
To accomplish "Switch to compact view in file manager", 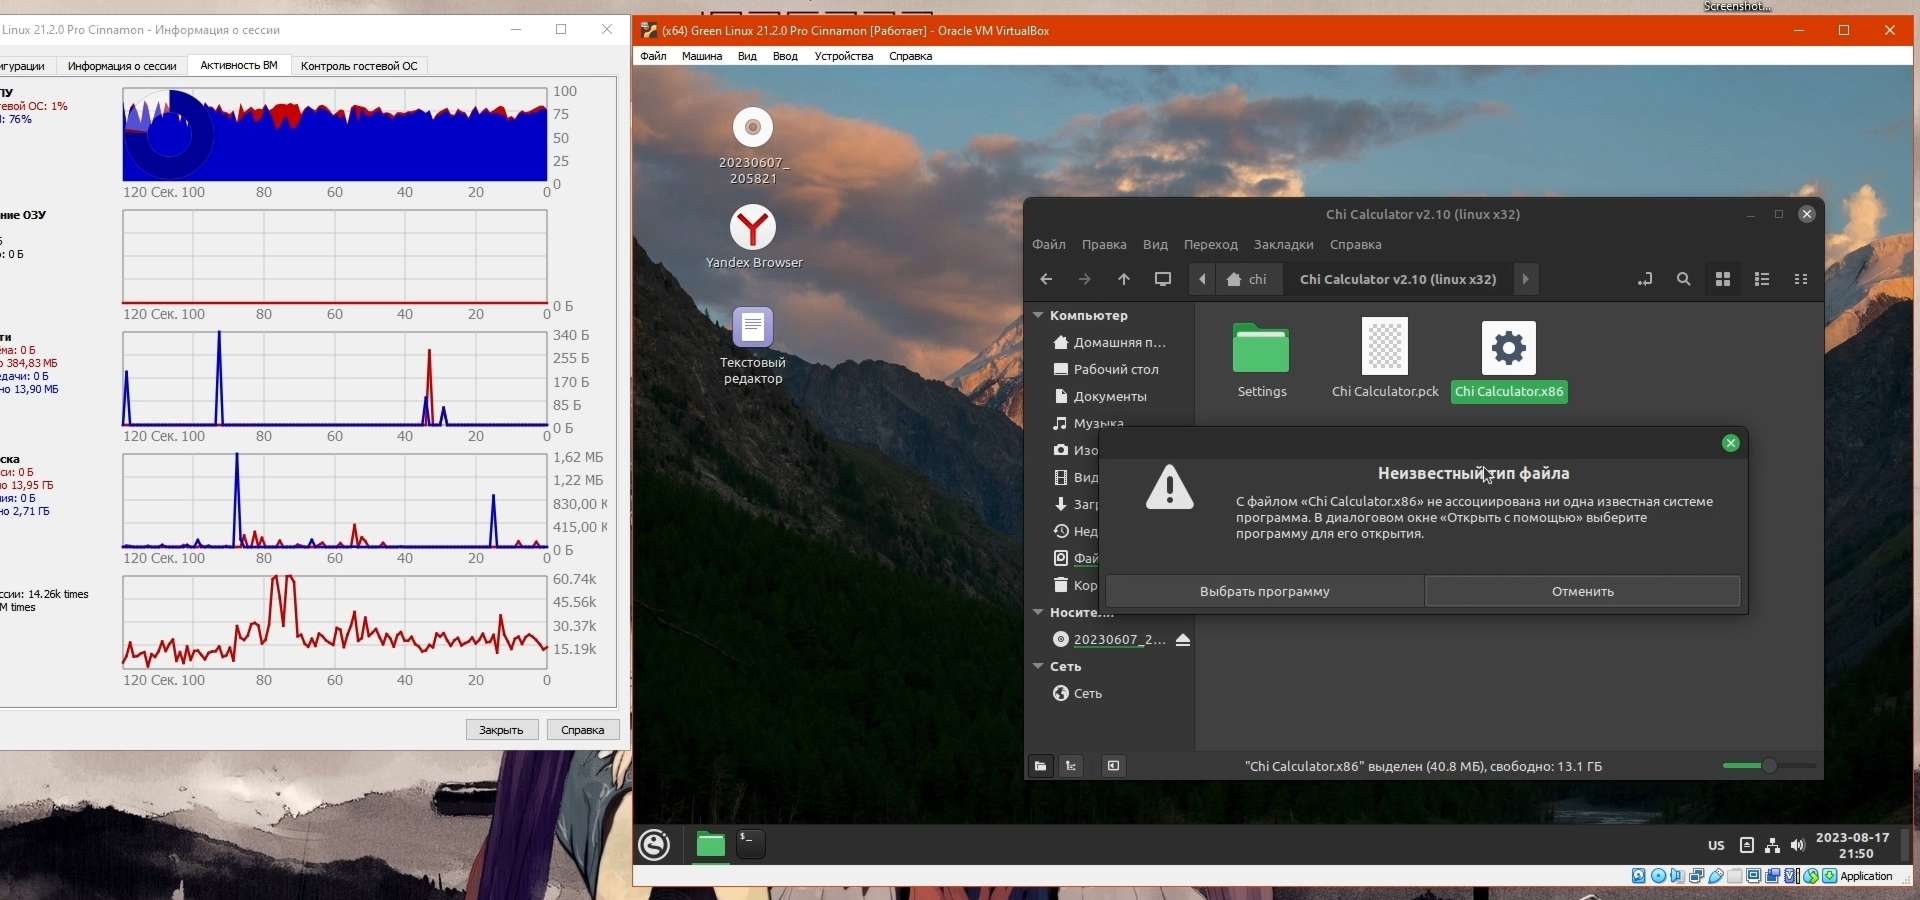I will (x=1802, y=280).
